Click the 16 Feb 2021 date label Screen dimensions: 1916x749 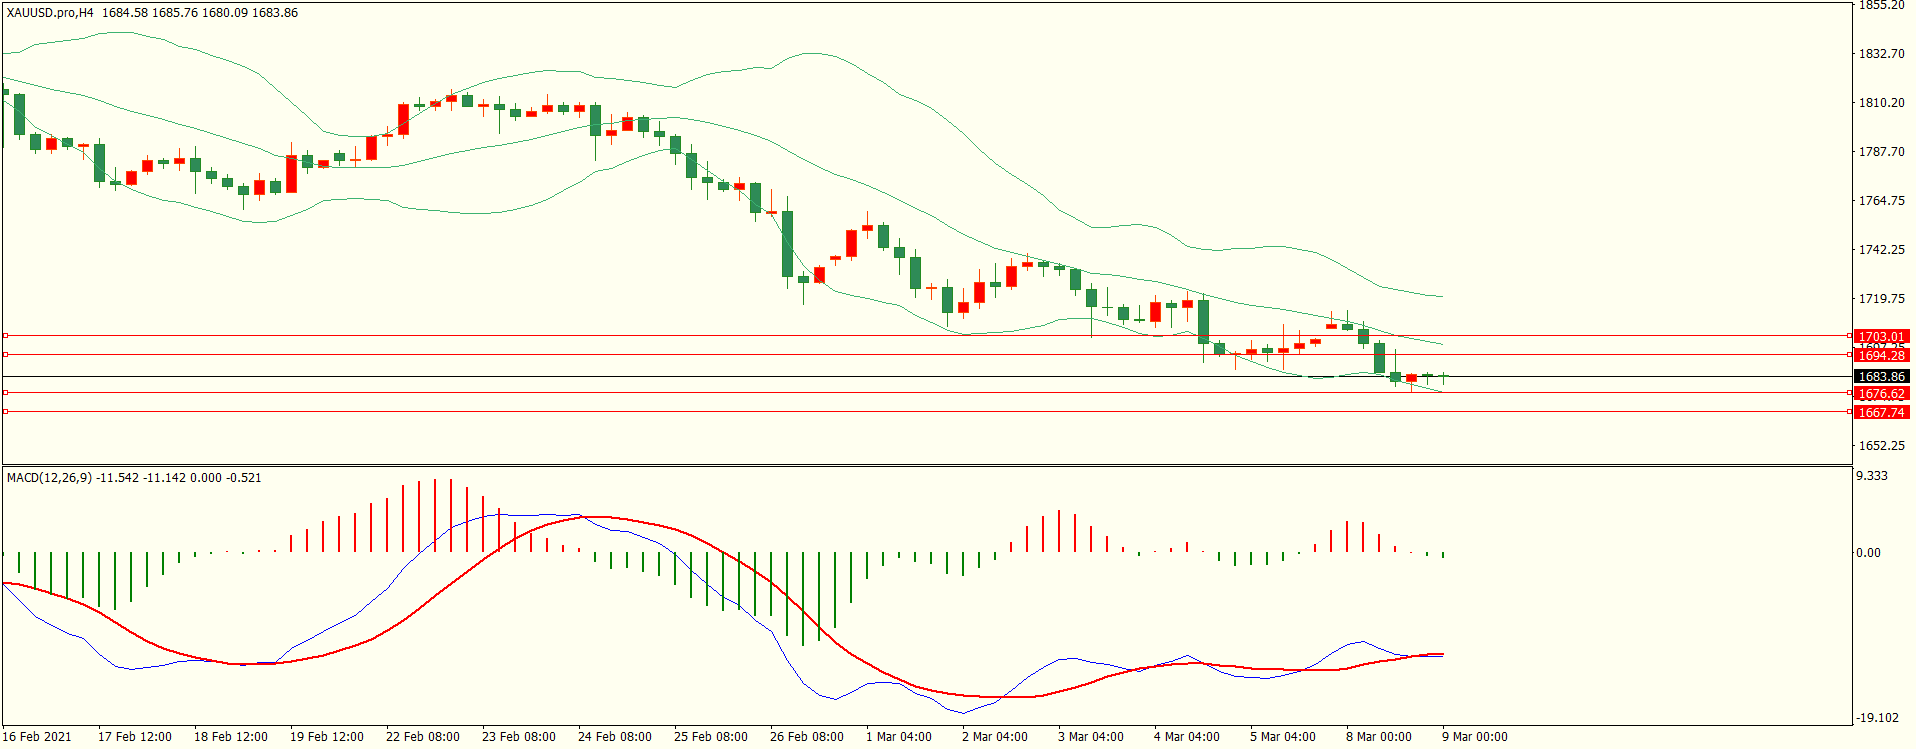(37, 737)
